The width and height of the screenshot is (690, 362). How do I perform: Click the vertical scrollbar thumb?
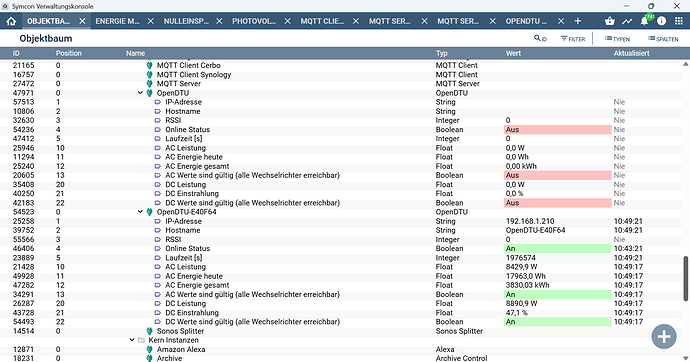[686, 278]
